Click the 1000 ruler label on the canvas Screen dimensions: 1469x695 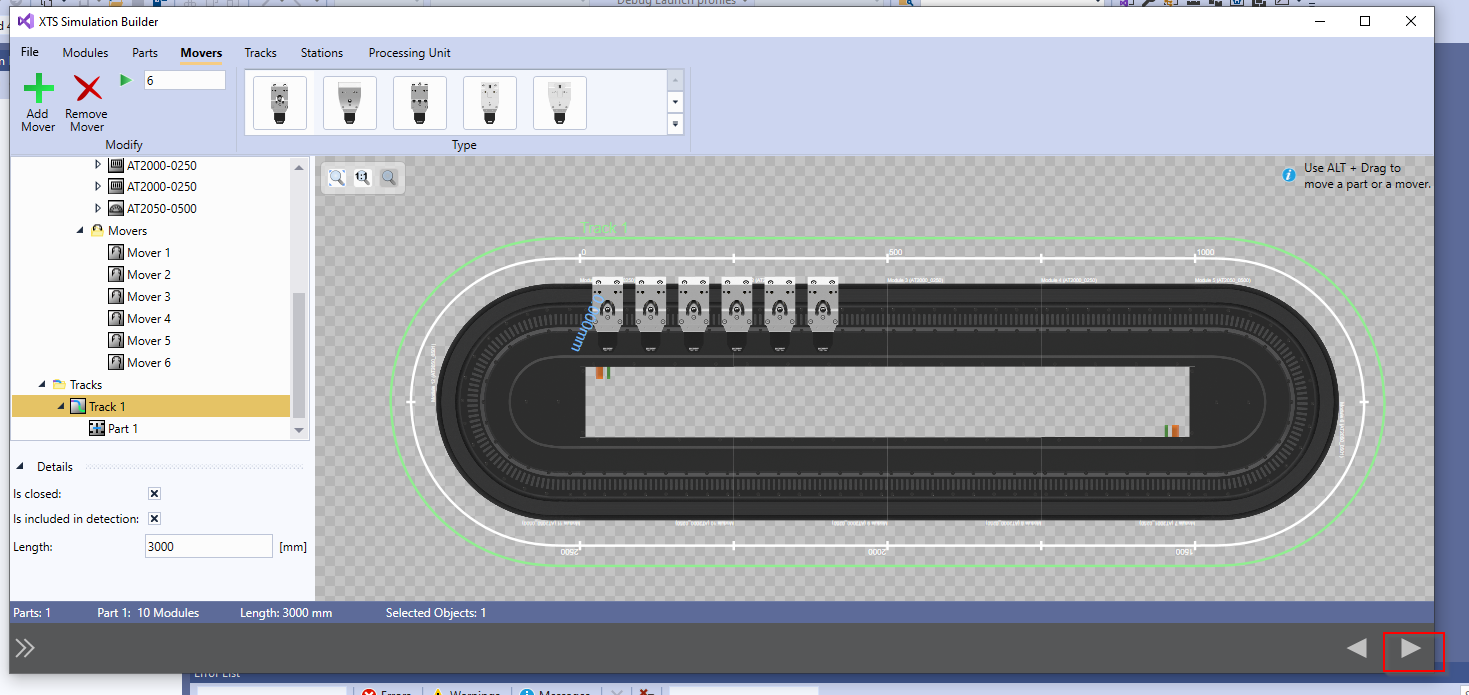point(1205,252)
